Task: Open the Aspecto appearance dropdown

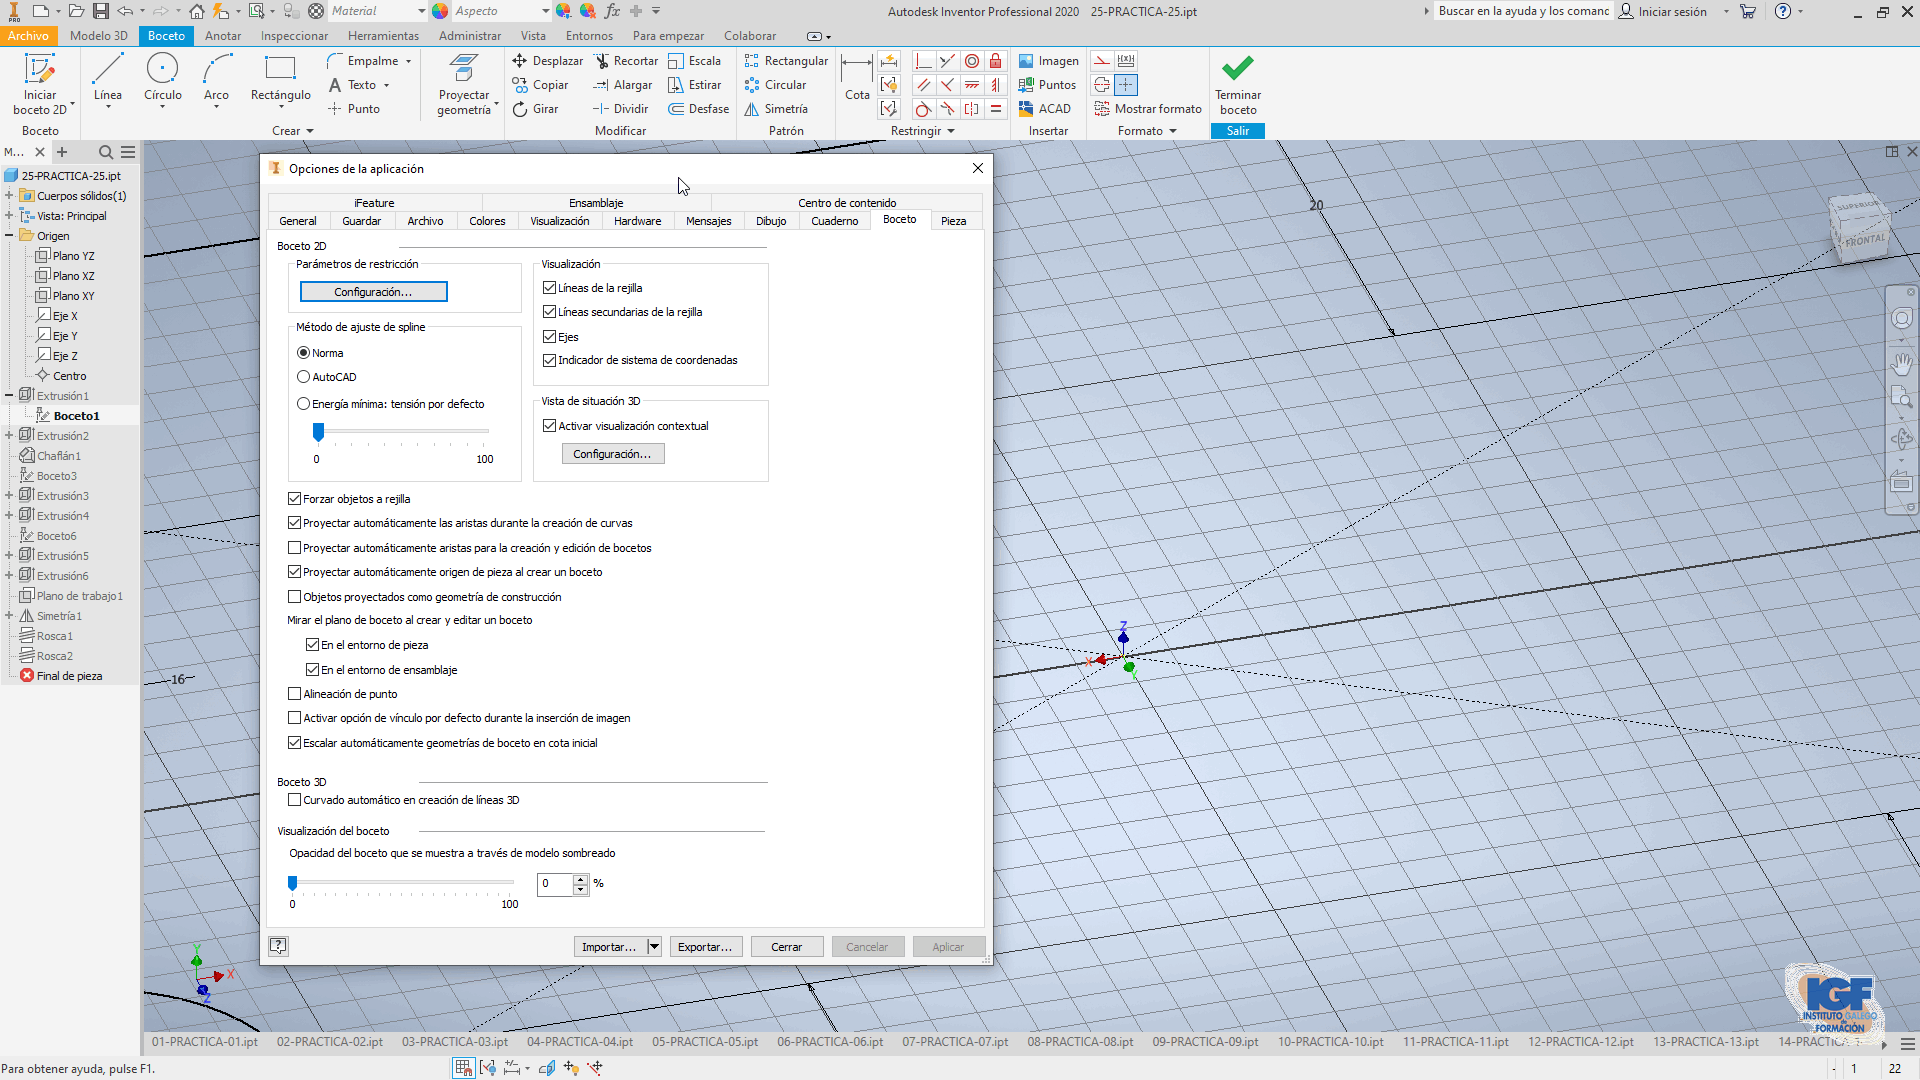Action: [545, 11]
